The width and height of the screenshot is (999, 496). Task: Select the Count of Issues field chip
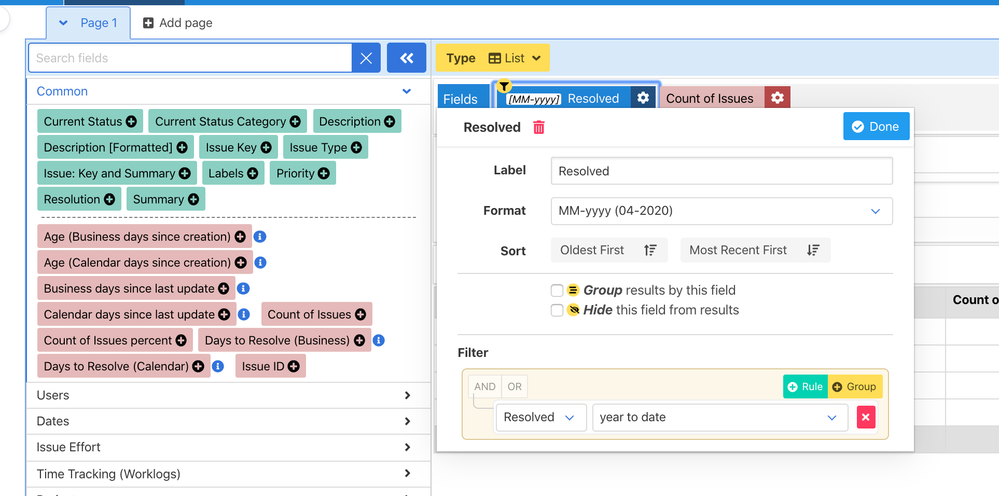(710, 98)
